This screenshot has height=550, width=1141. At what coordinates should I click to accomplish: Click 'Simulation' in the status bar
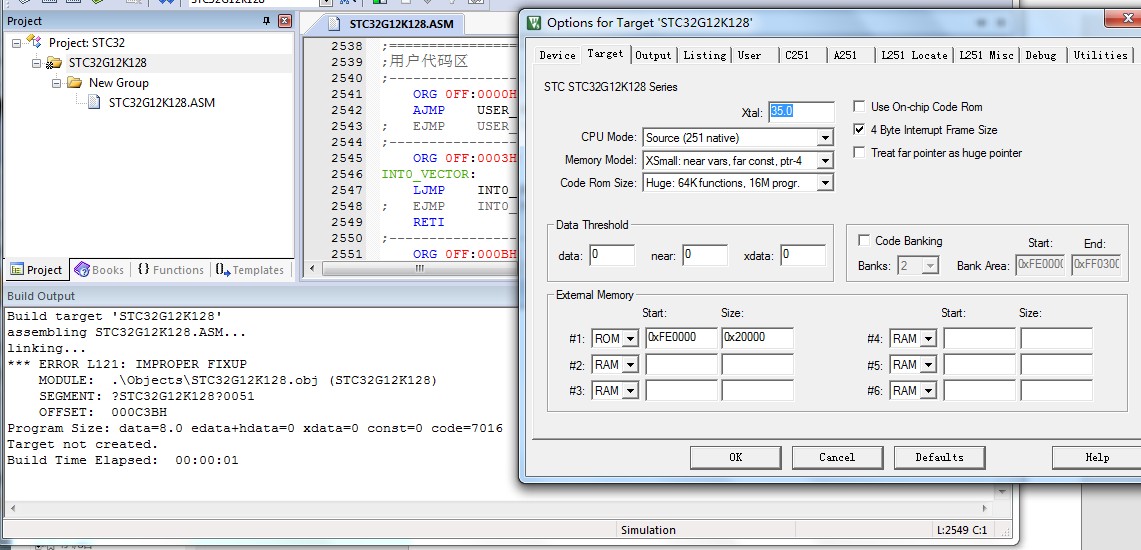(x=648, y=530)
